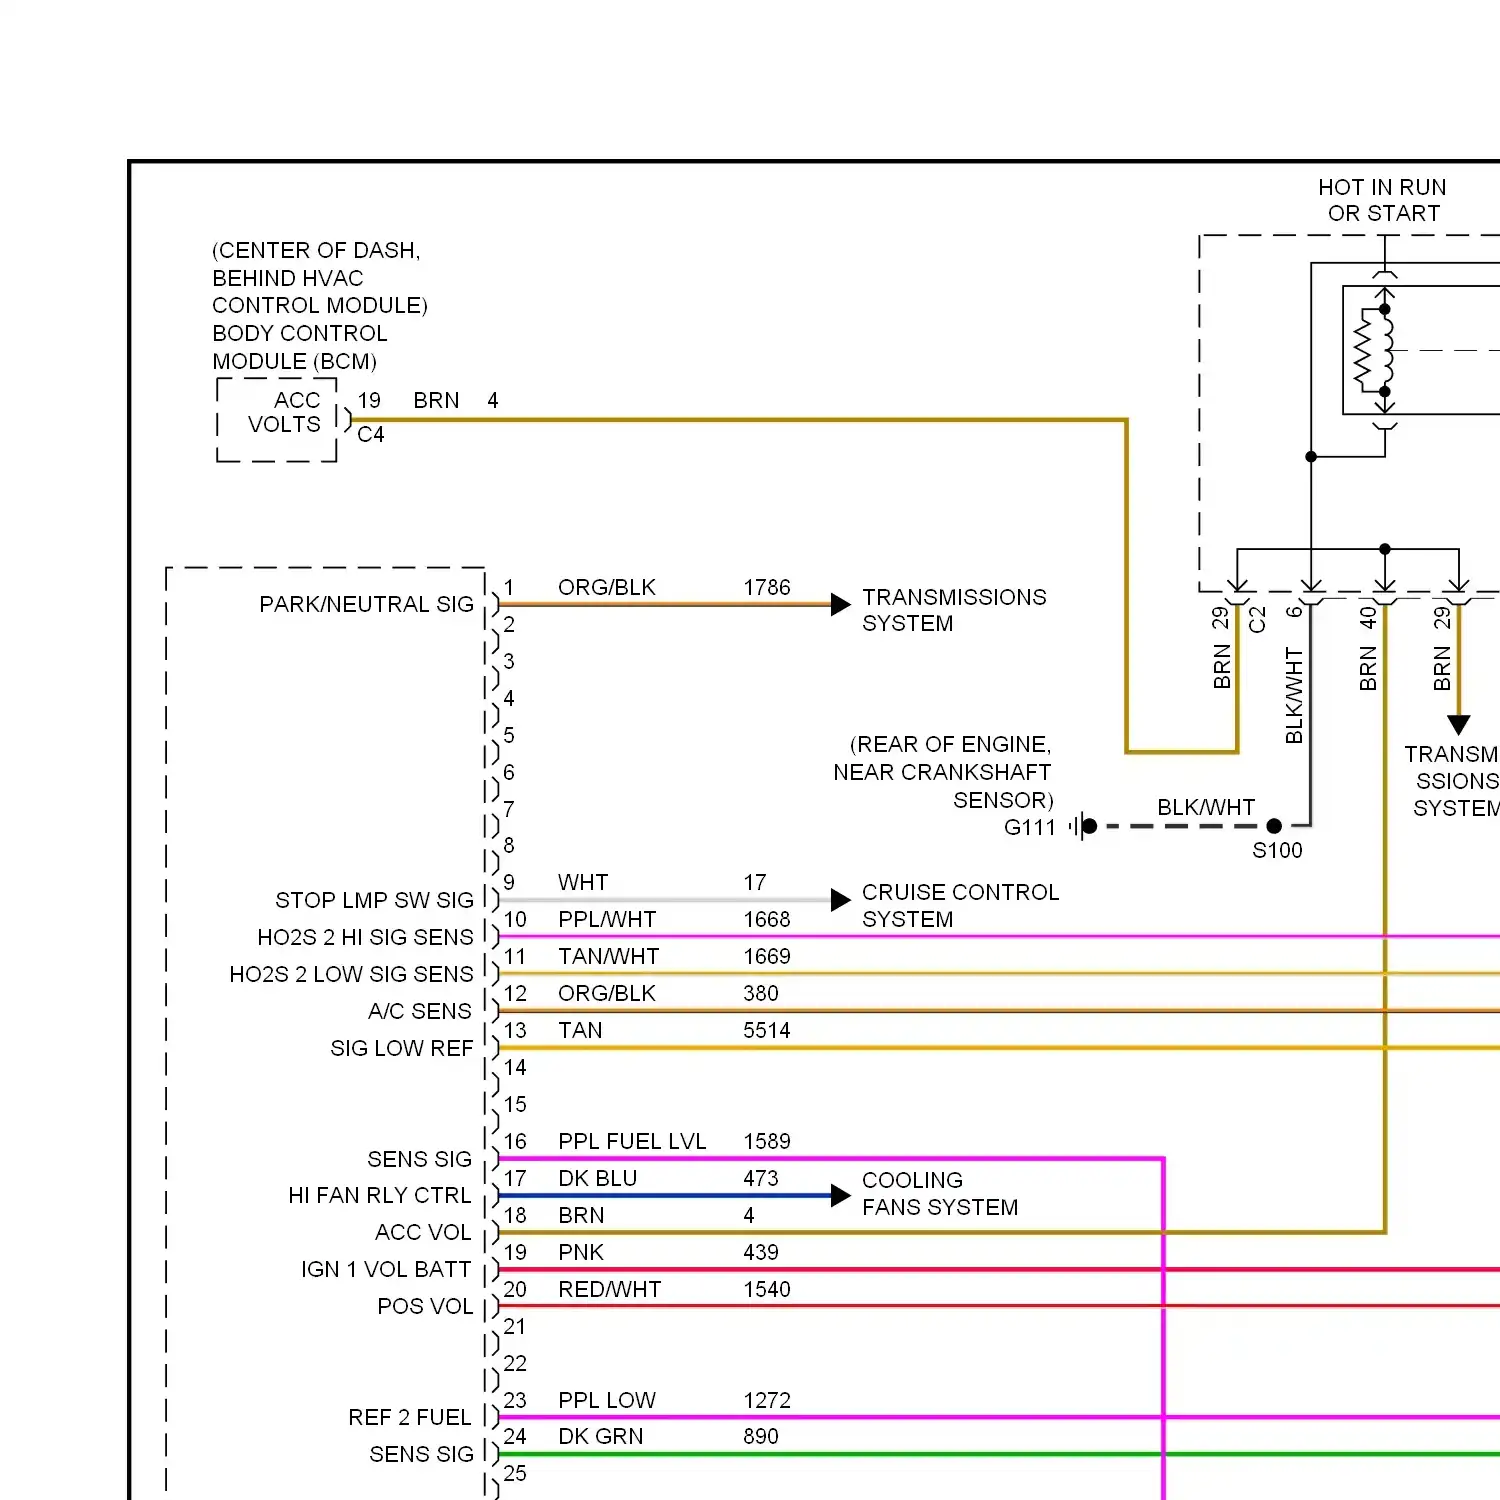Select the 'WHT' wire label
The height and width of the screenshot is (1500, 1500).
(x=583, y=882)
